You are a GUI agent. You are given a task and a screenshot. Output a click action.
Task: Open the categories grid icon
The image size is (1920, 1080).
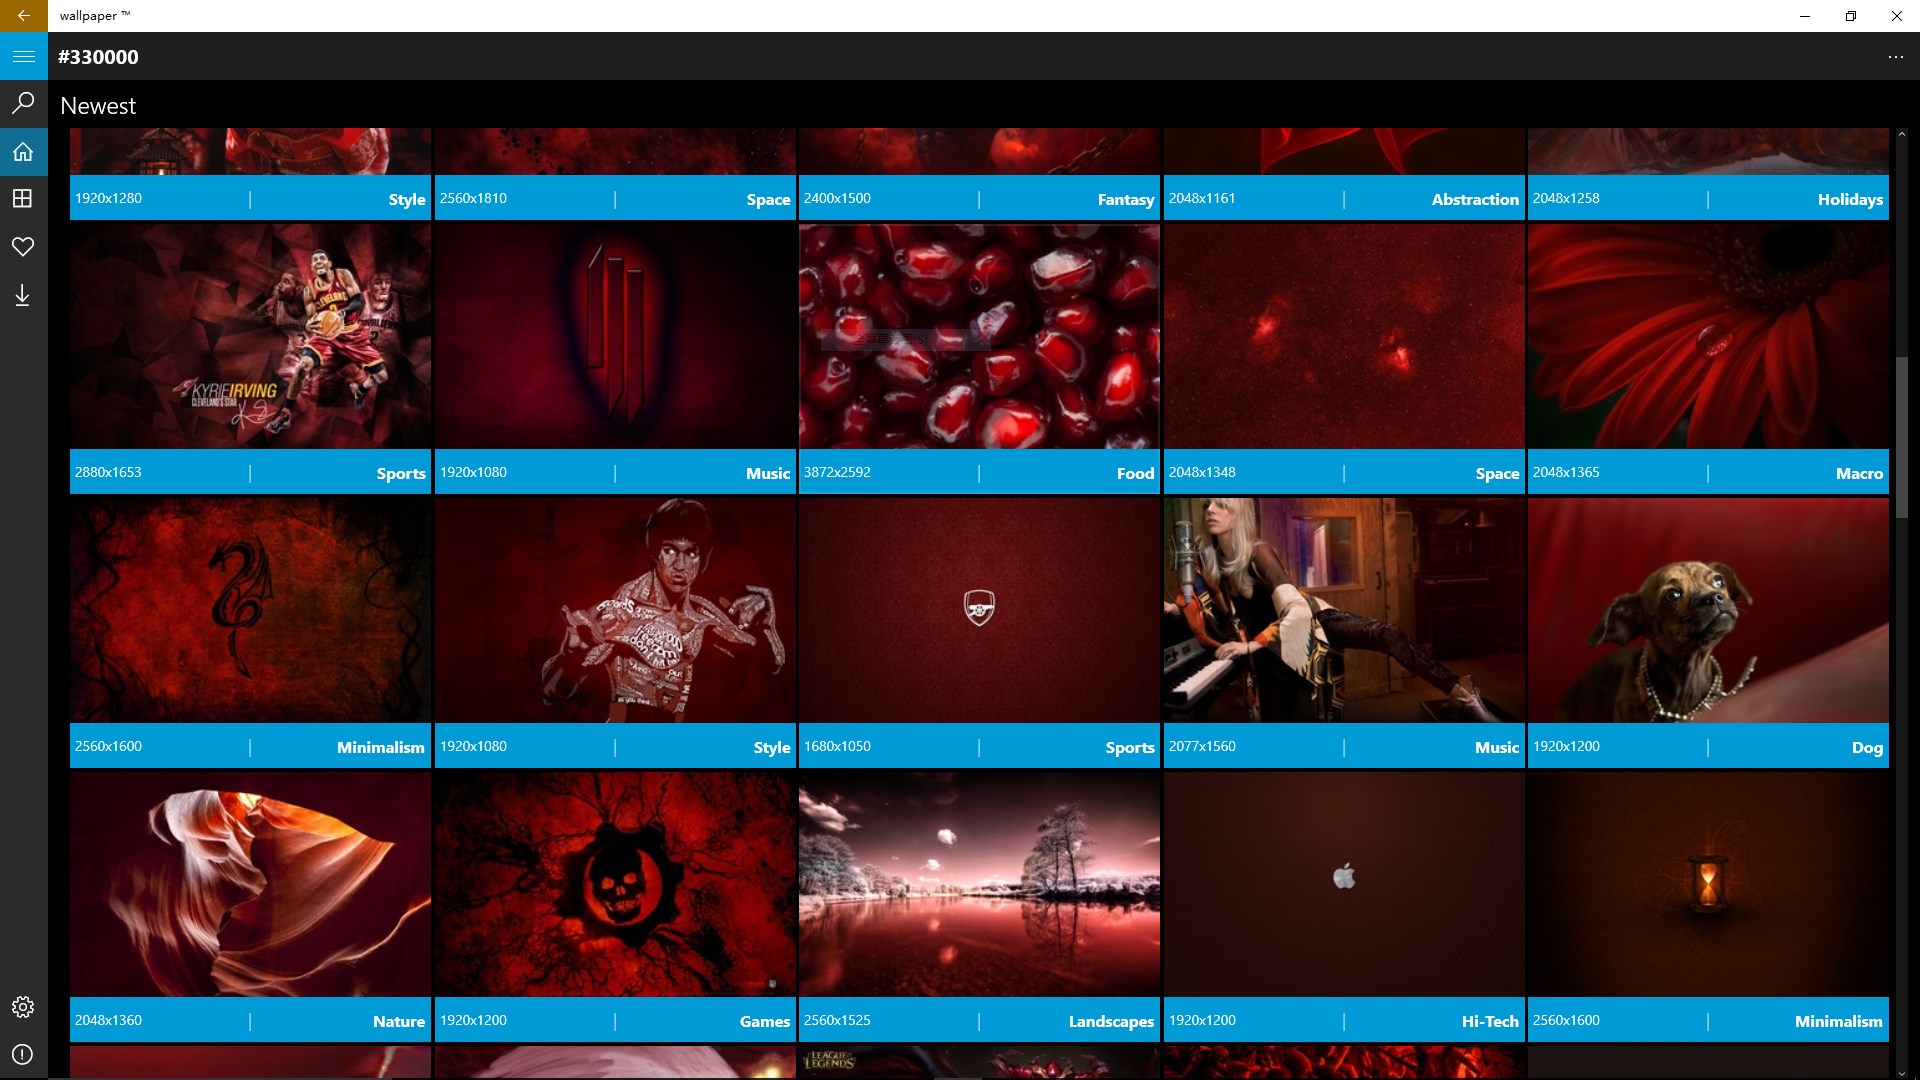point(23,199)
